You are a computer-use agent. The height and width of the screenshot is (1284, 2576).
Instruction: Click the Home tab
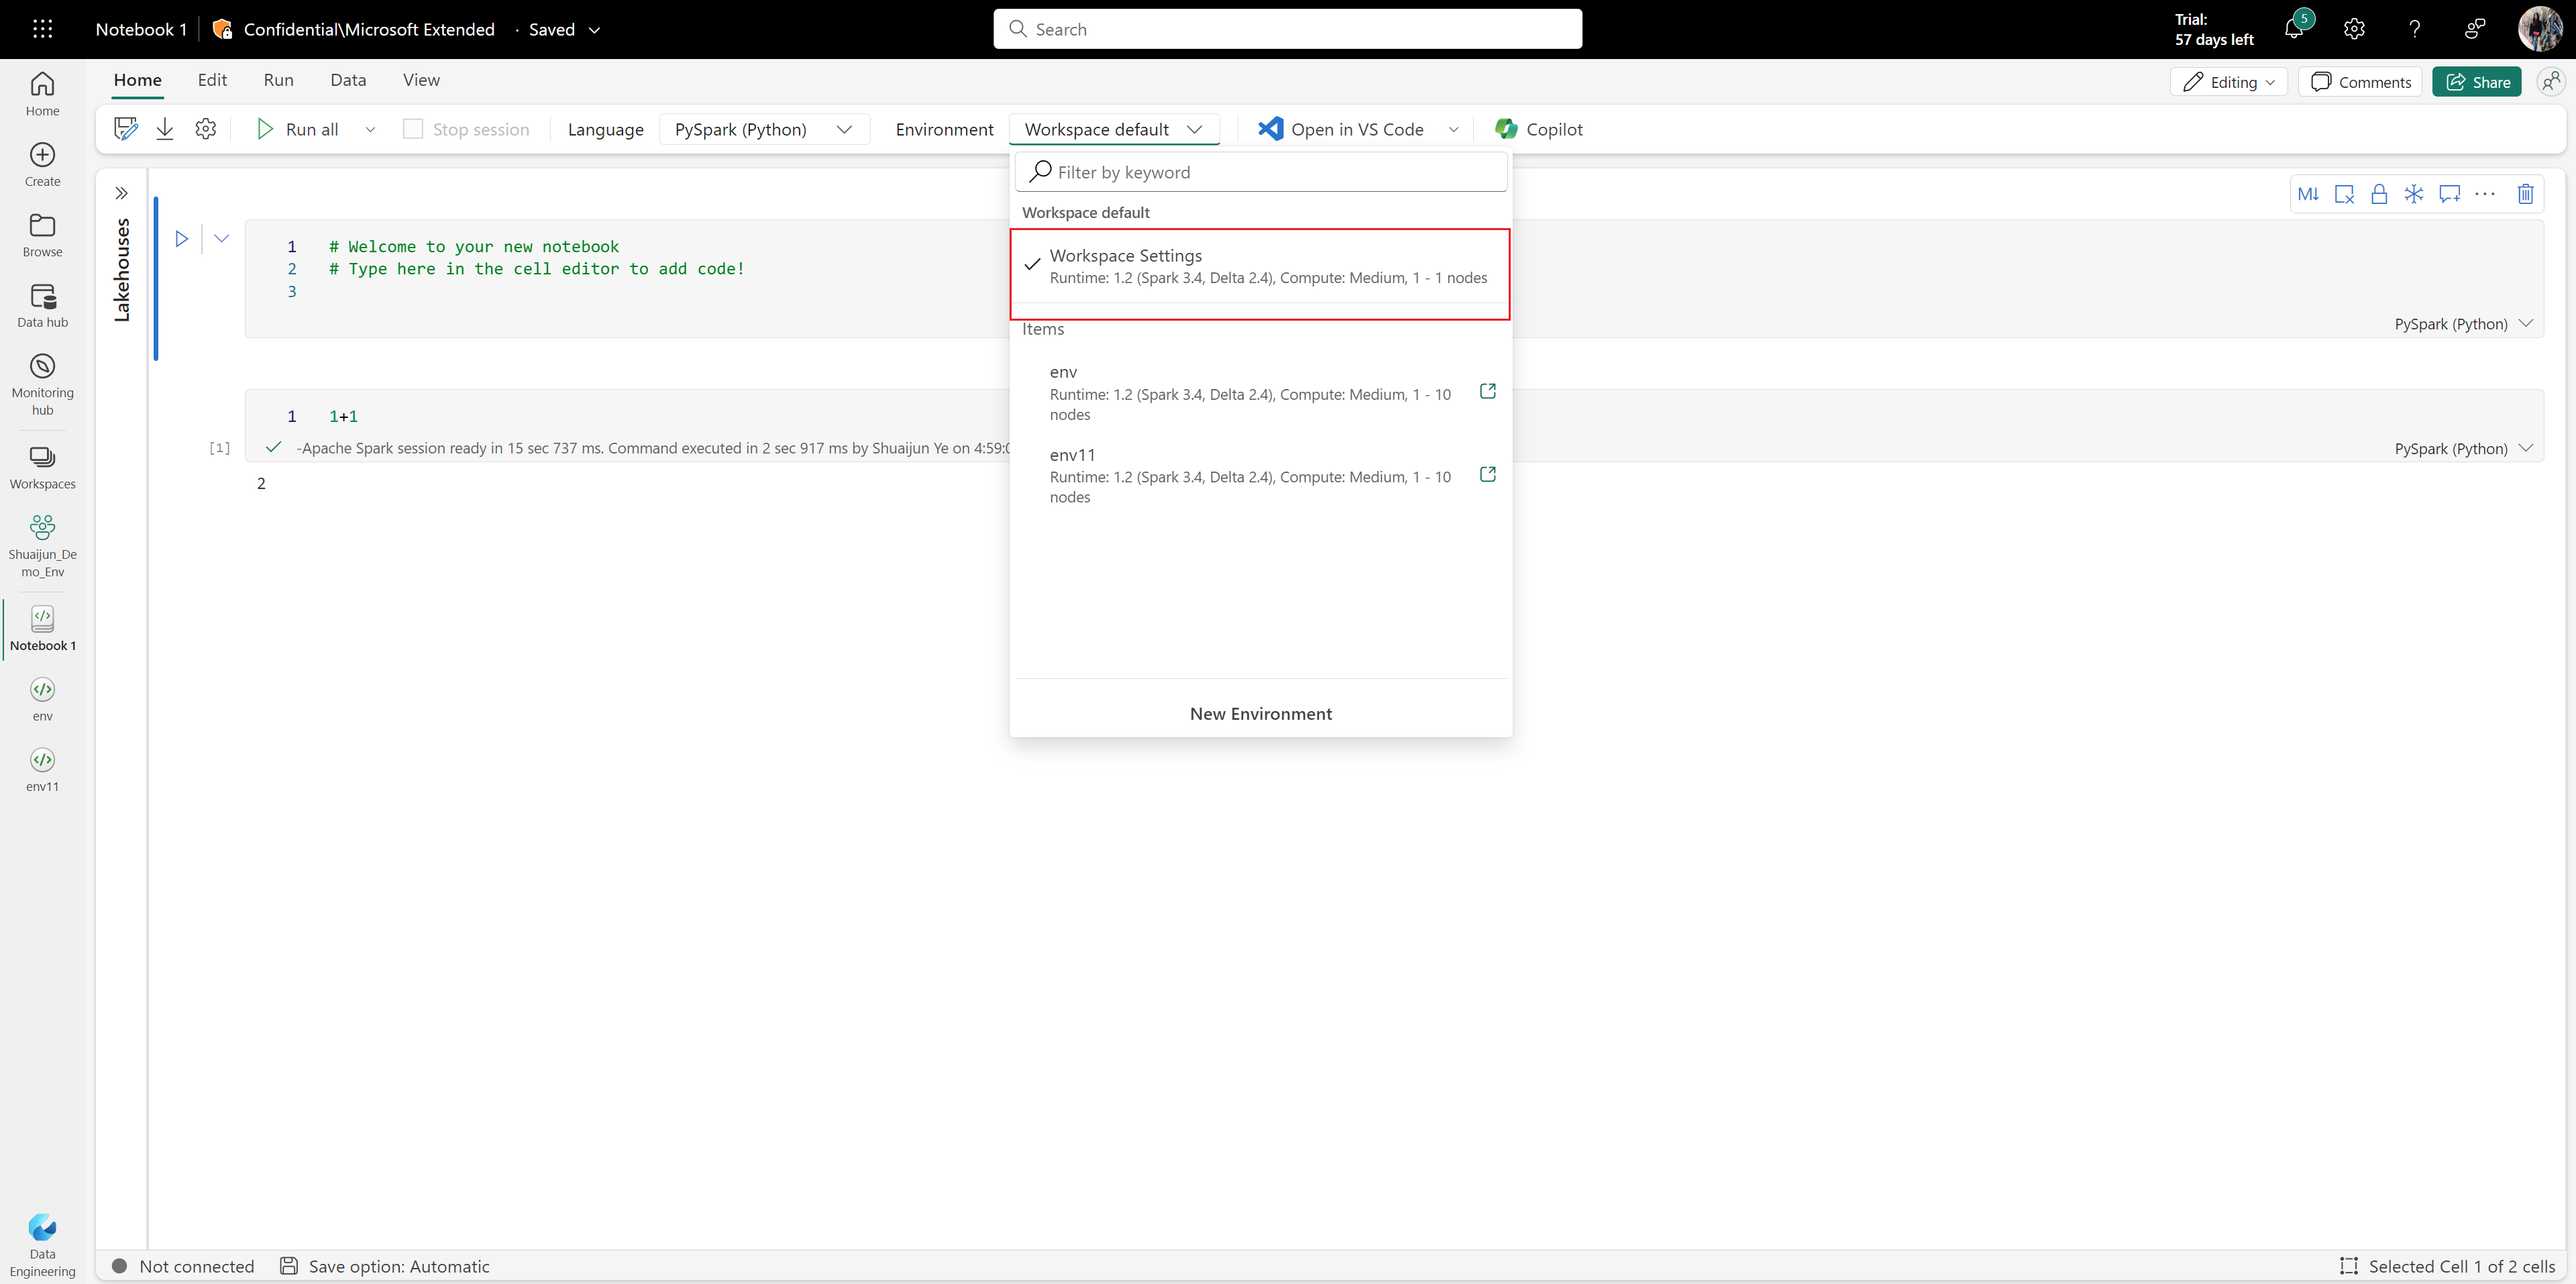point(136,78)
